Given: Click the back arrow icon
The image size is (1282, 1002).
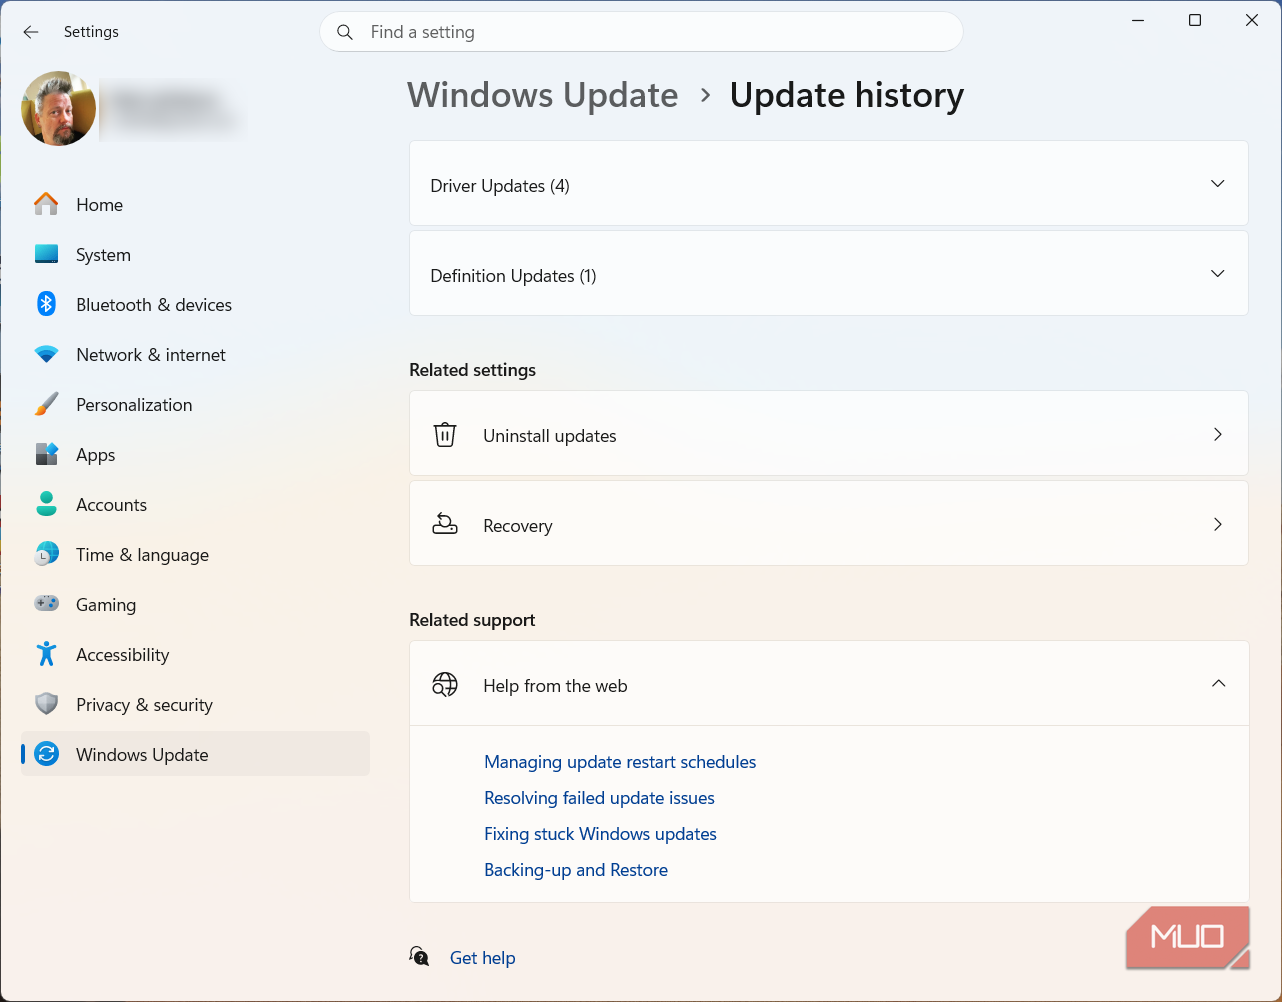Looking at the screenshot, I should click(31, 32).
